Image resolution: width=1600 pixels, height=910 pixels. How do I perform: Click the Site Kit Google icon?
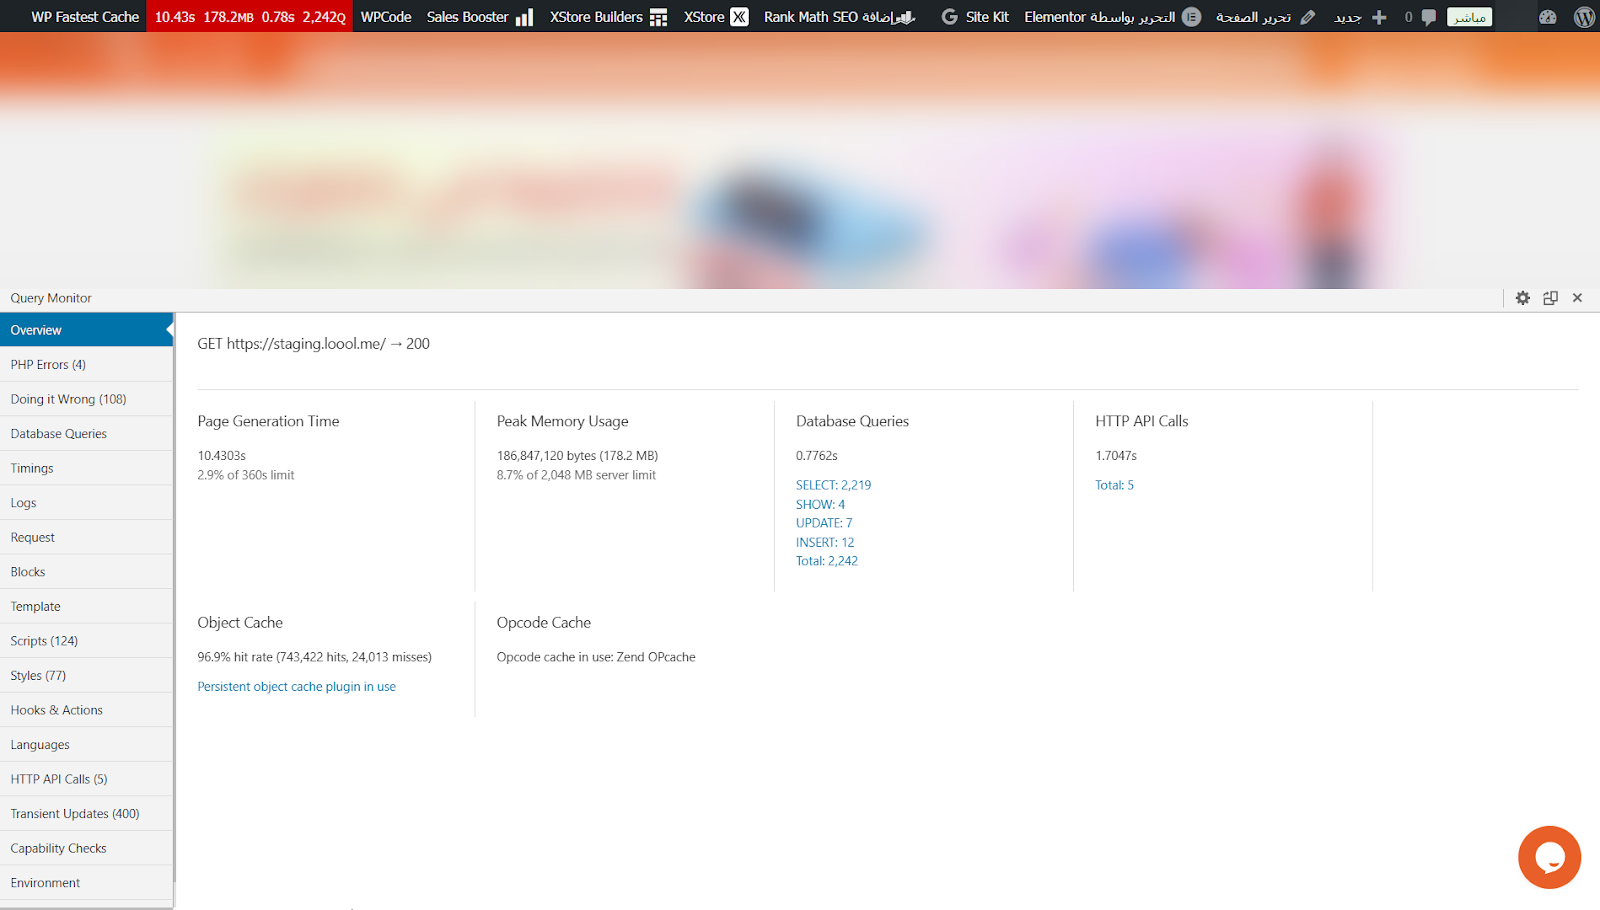coord(949,17)
